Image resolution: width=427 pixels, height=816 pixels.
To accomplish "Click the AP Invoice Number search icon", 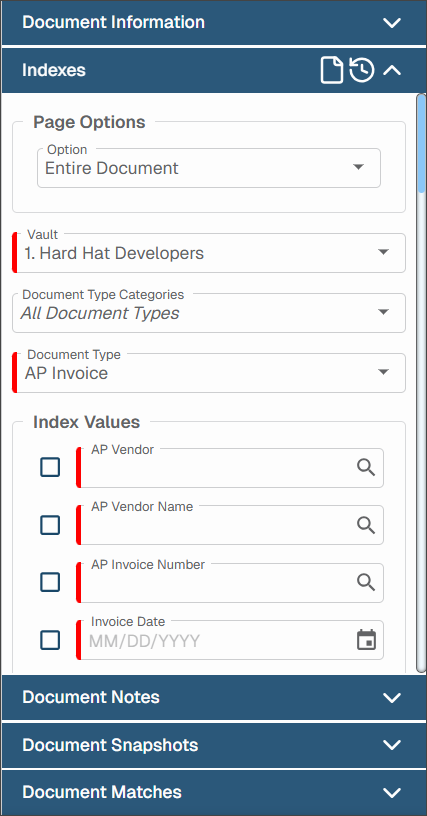I will tap(366, 582).
